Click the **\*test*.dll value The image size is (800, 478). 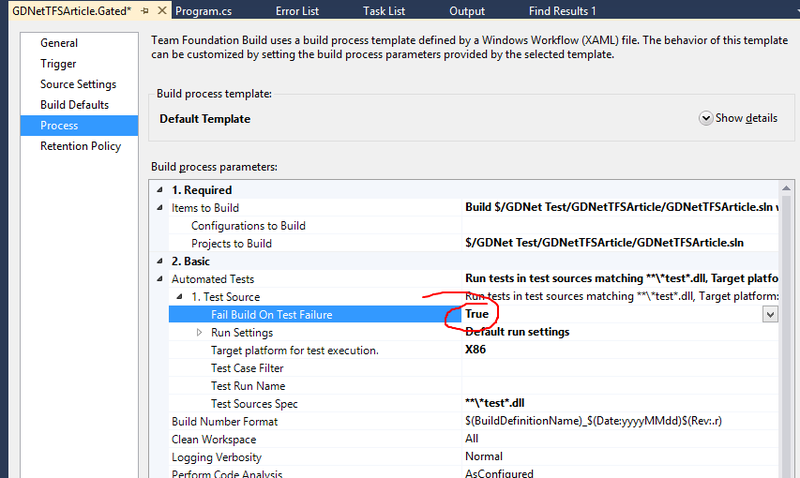click(494, 403)
